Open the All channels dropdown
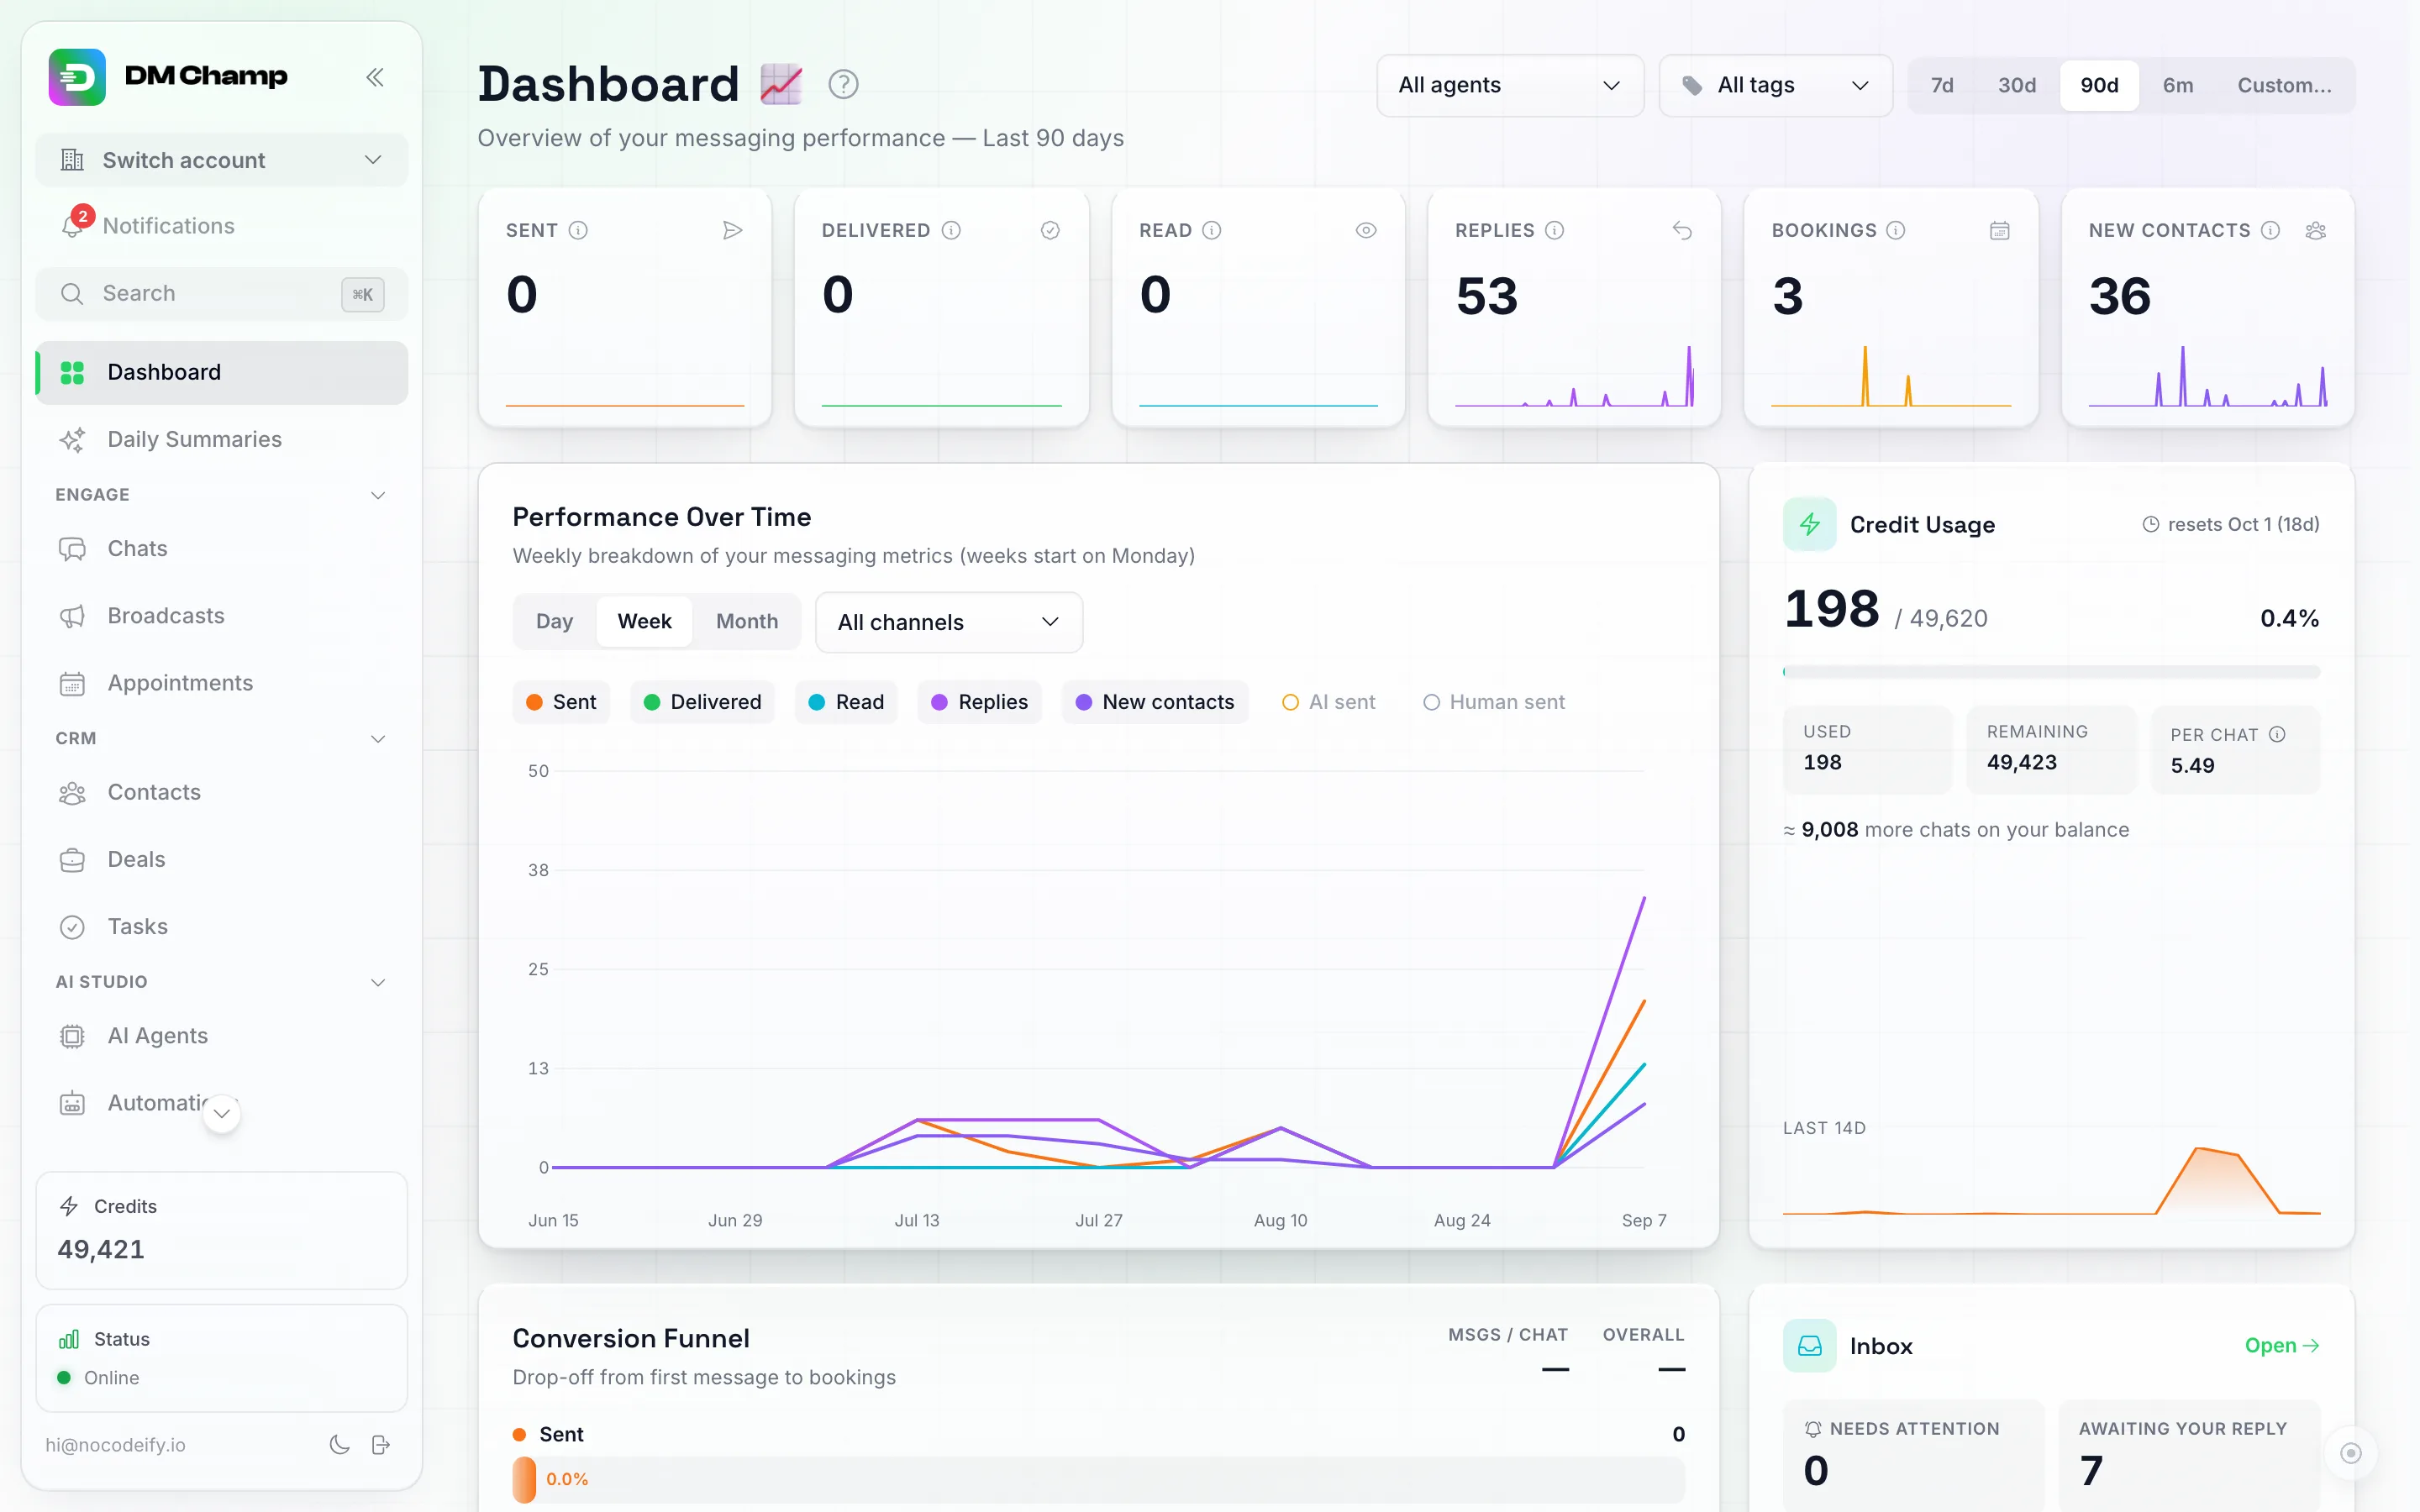The image size is (2420, 1512). pos(949,622)
